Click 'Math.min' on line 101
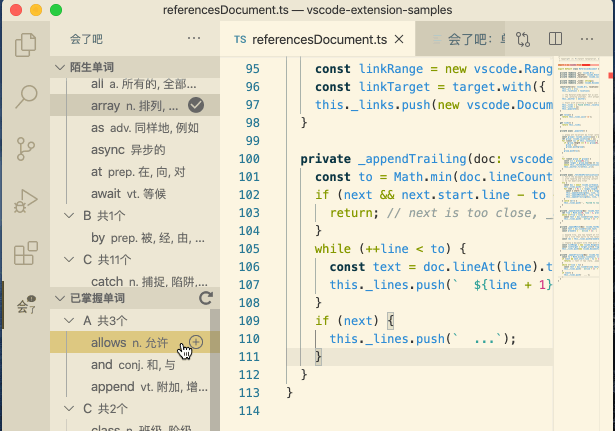The height and width of the screenshot is (431, 615). point(423,176)
